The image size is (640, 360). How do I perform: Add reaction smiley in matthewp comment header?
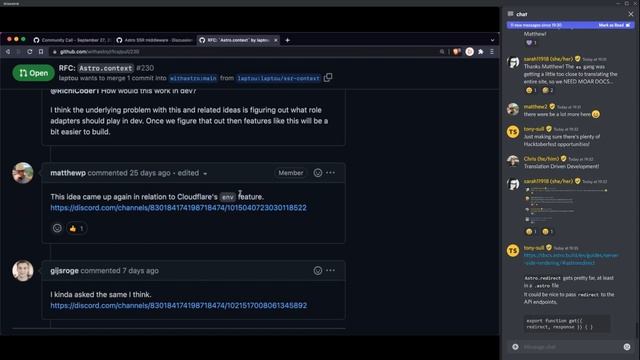click(x=318, y=173)
